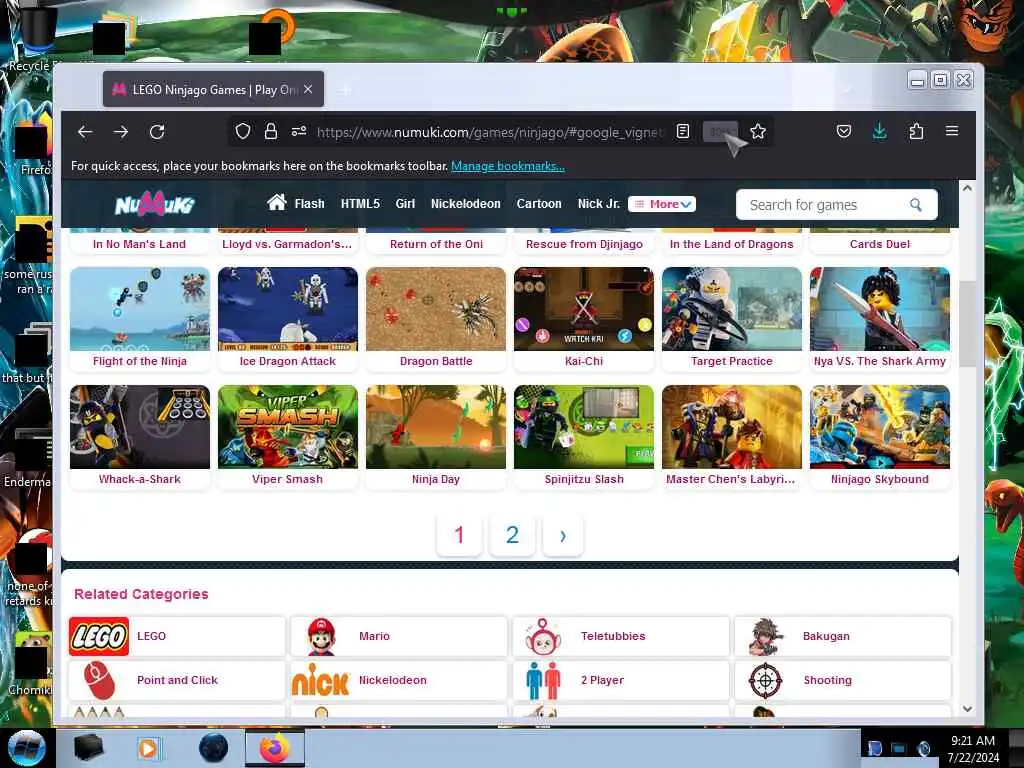Screen dimensions: 1024x768
Task: Click the page scrollbar up arrow
Action: [967, 188]
